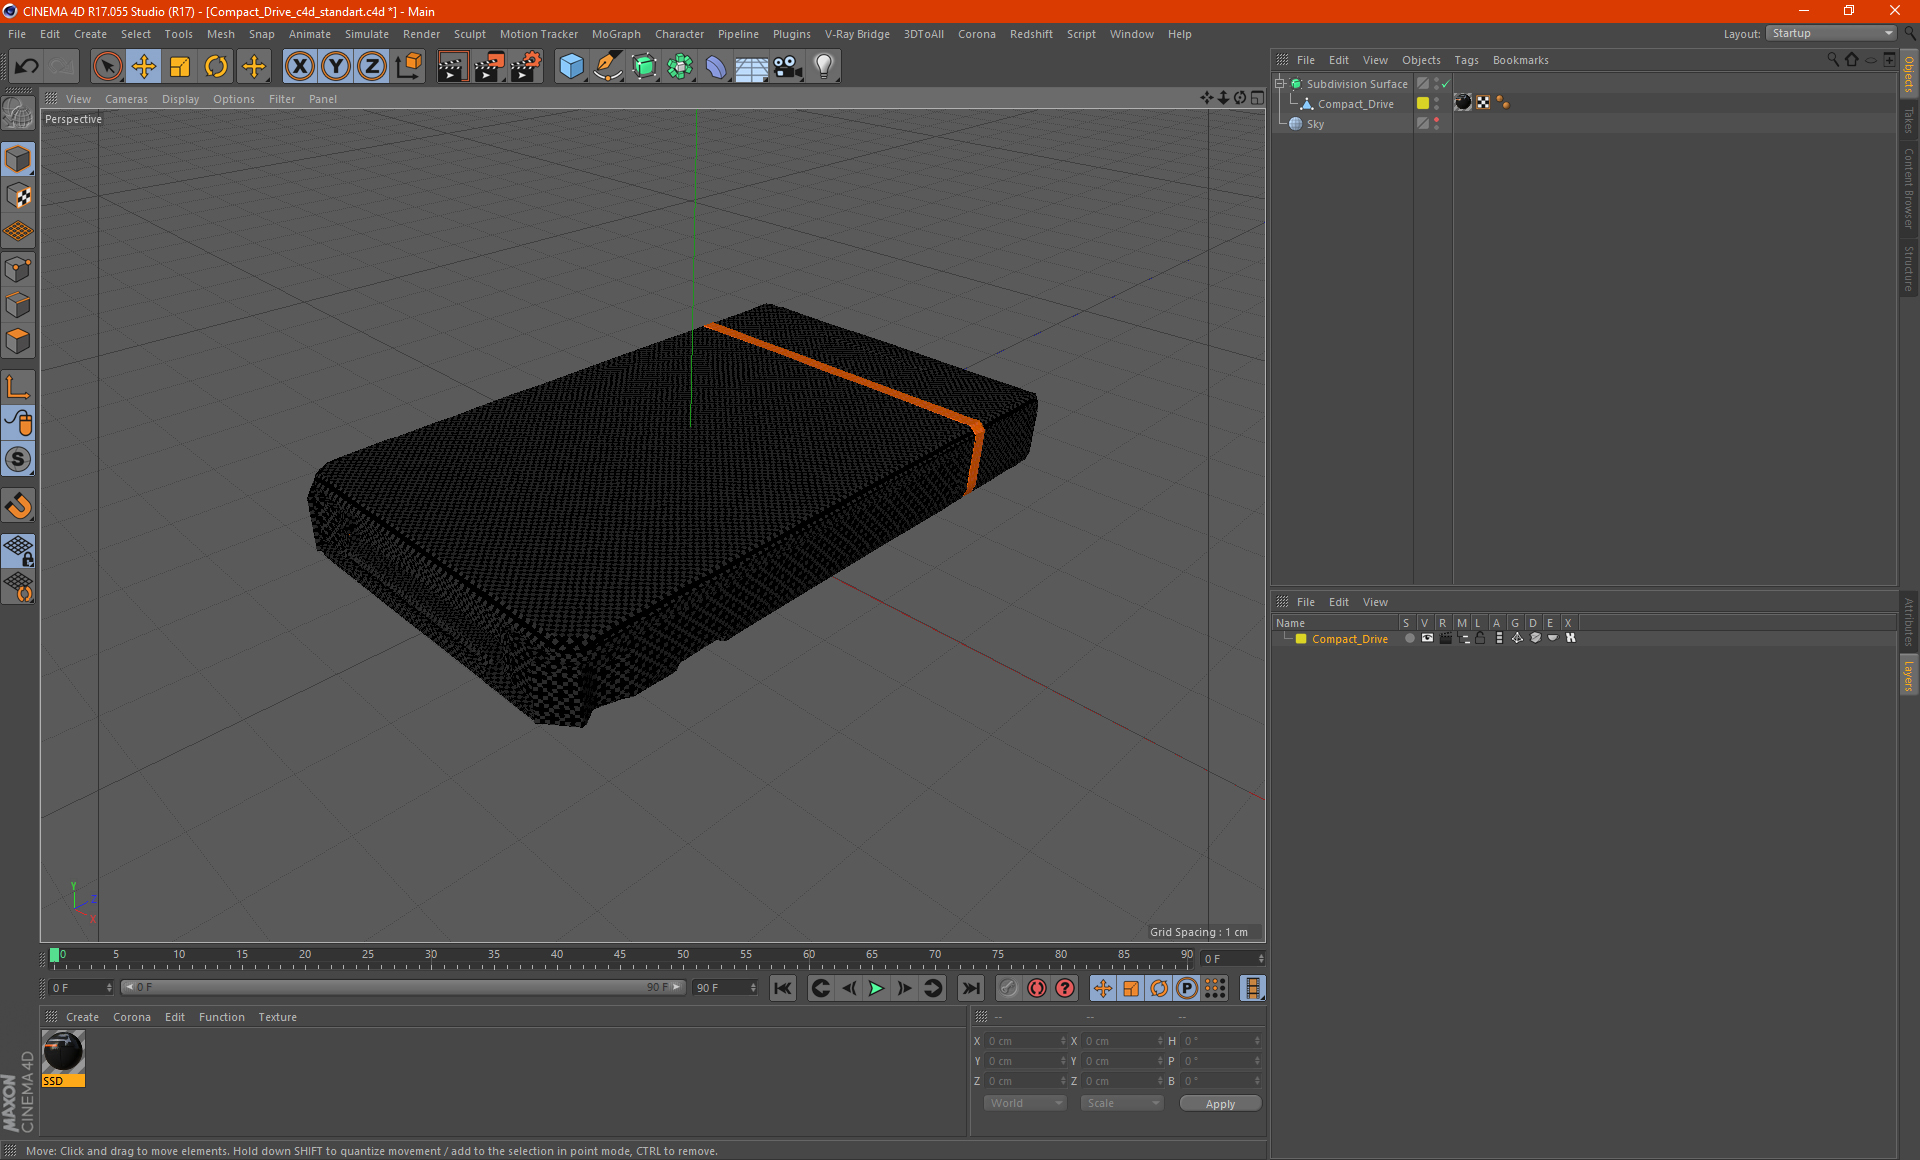Select the Rotate tool
The image size is (1920, 1160).
(216, 67)
